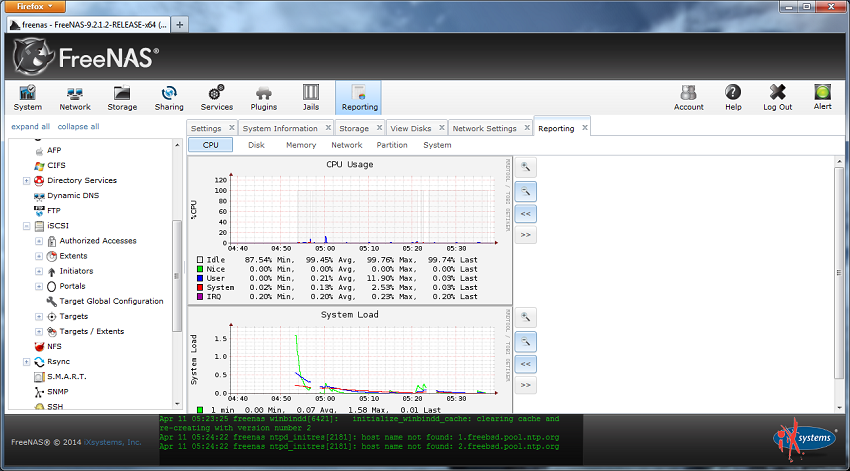
Task: Open the Services toolbar icon
Action: [x=216, y=98]
